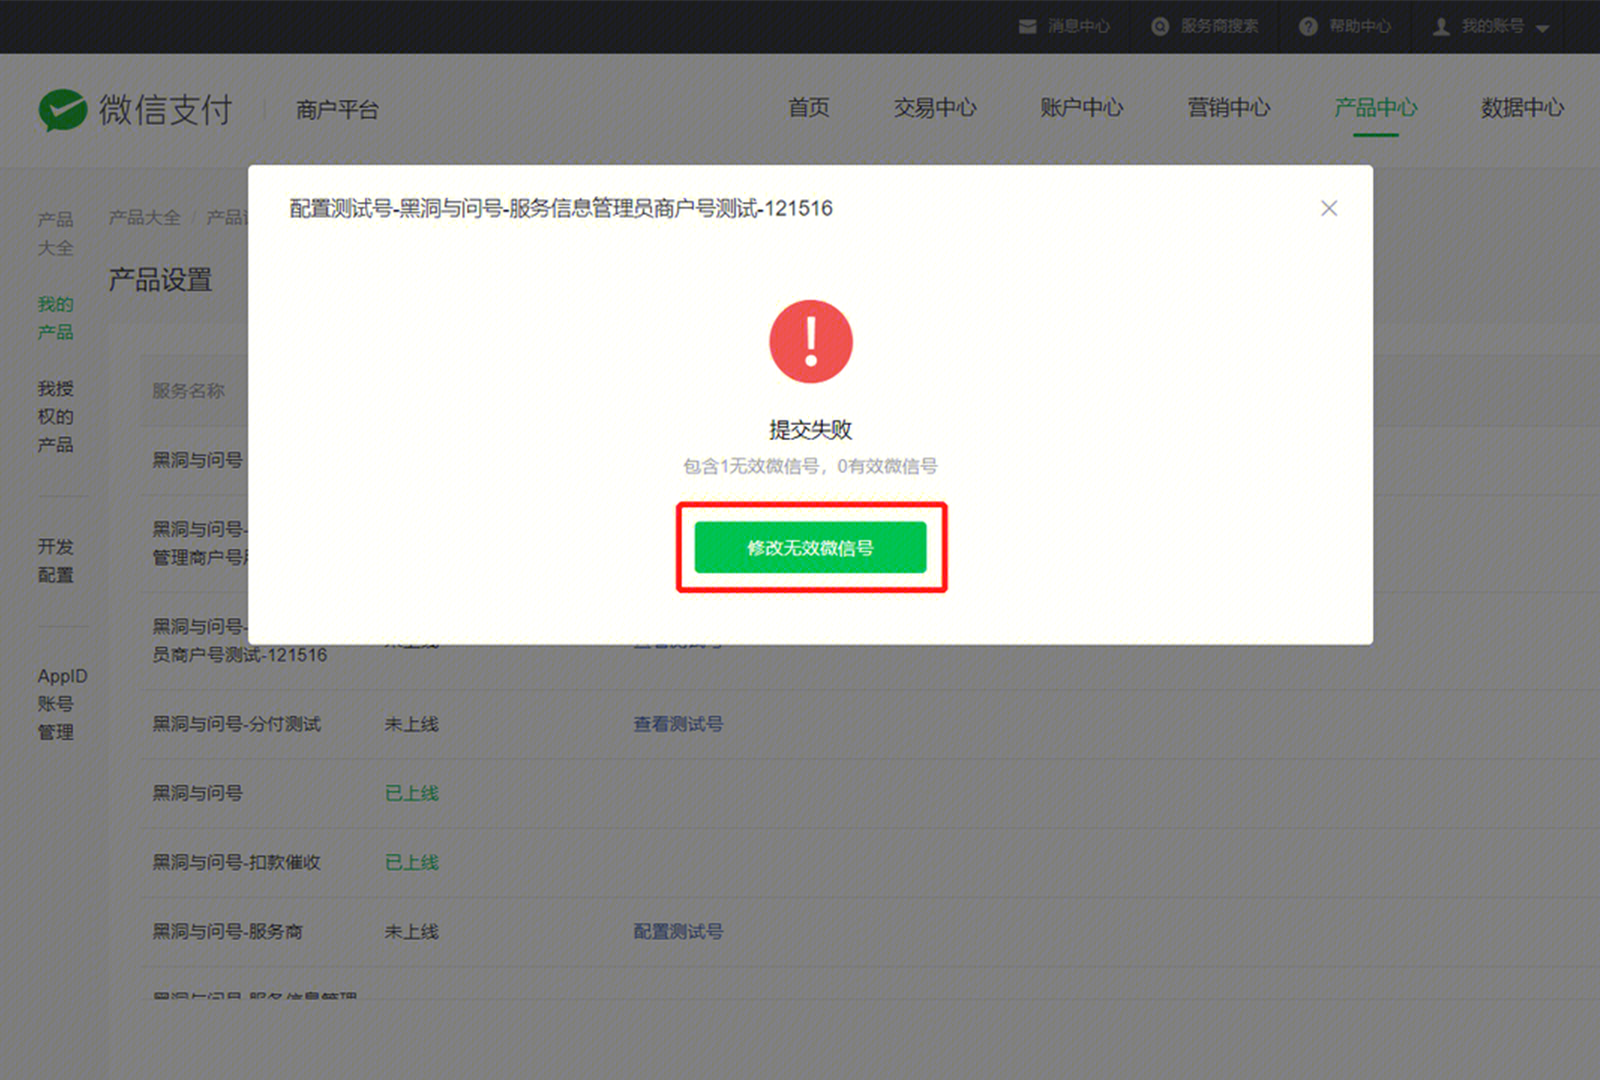Click 未上线 status of 黑洞与问号-分付测试

412,724
